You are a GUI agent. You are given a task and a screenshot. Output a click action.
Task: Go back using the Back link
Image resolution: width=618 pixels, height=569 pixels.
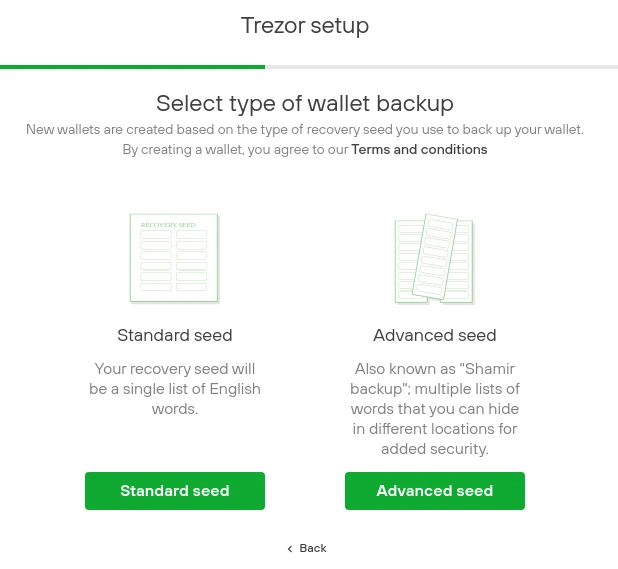point(313,548)
